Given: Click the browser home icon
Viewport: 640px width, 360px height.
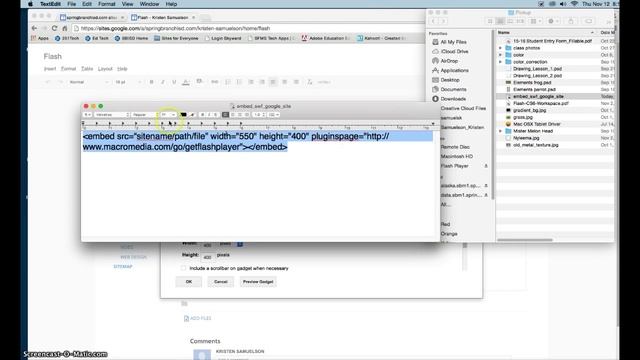Looking at the screenshot, I should coord(64,28).
